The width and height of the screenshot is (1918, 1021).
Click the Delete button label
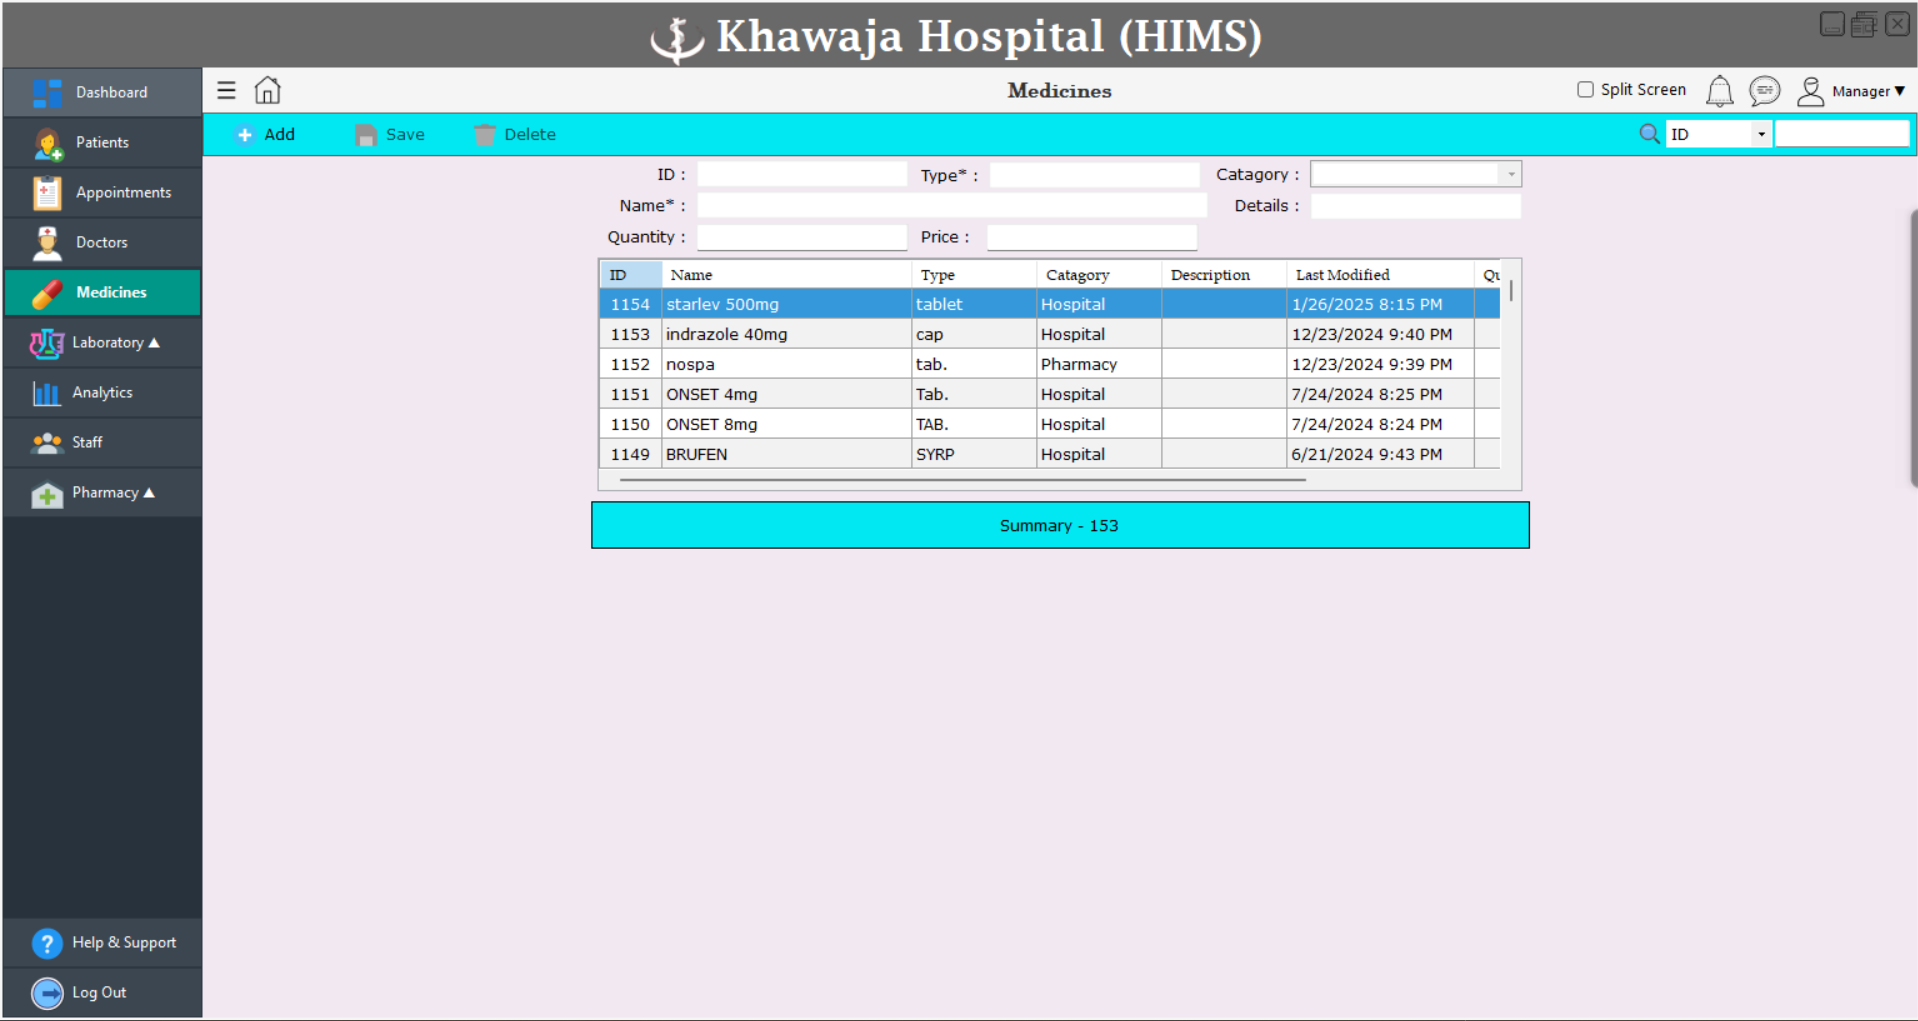tap(530, 134)
